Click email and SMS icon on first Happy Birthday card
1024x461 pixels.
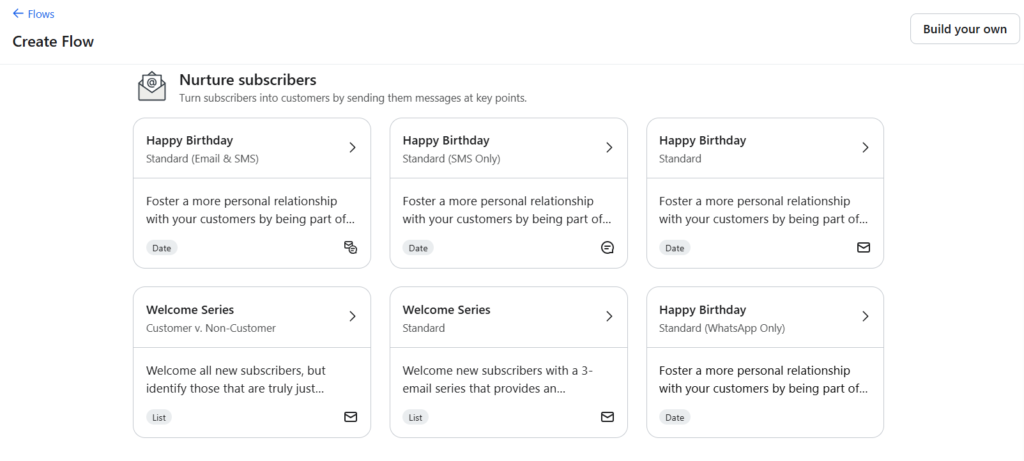point(350,248)
